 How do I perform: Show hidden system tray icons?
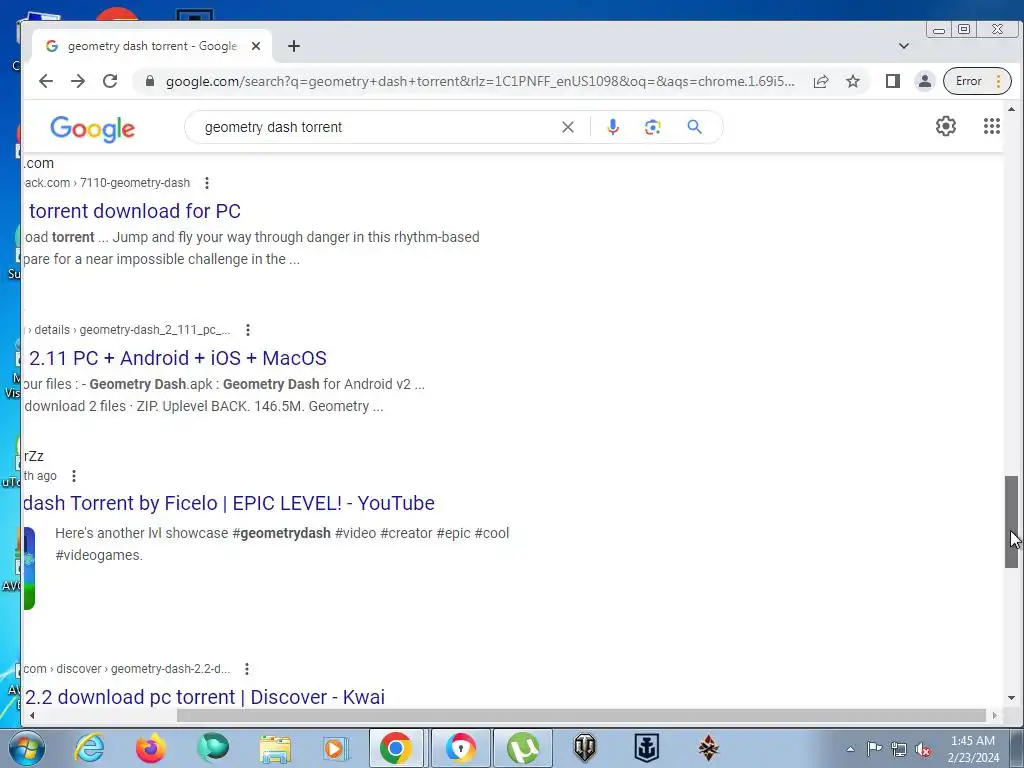pos(850,749)
